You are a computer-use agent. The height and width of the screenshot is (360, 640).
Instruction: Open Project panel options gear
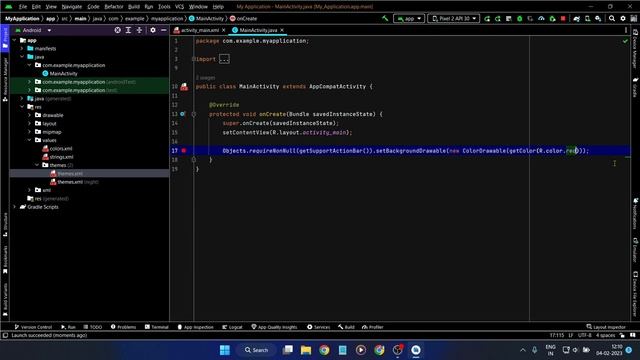click(x=153, y=30)
